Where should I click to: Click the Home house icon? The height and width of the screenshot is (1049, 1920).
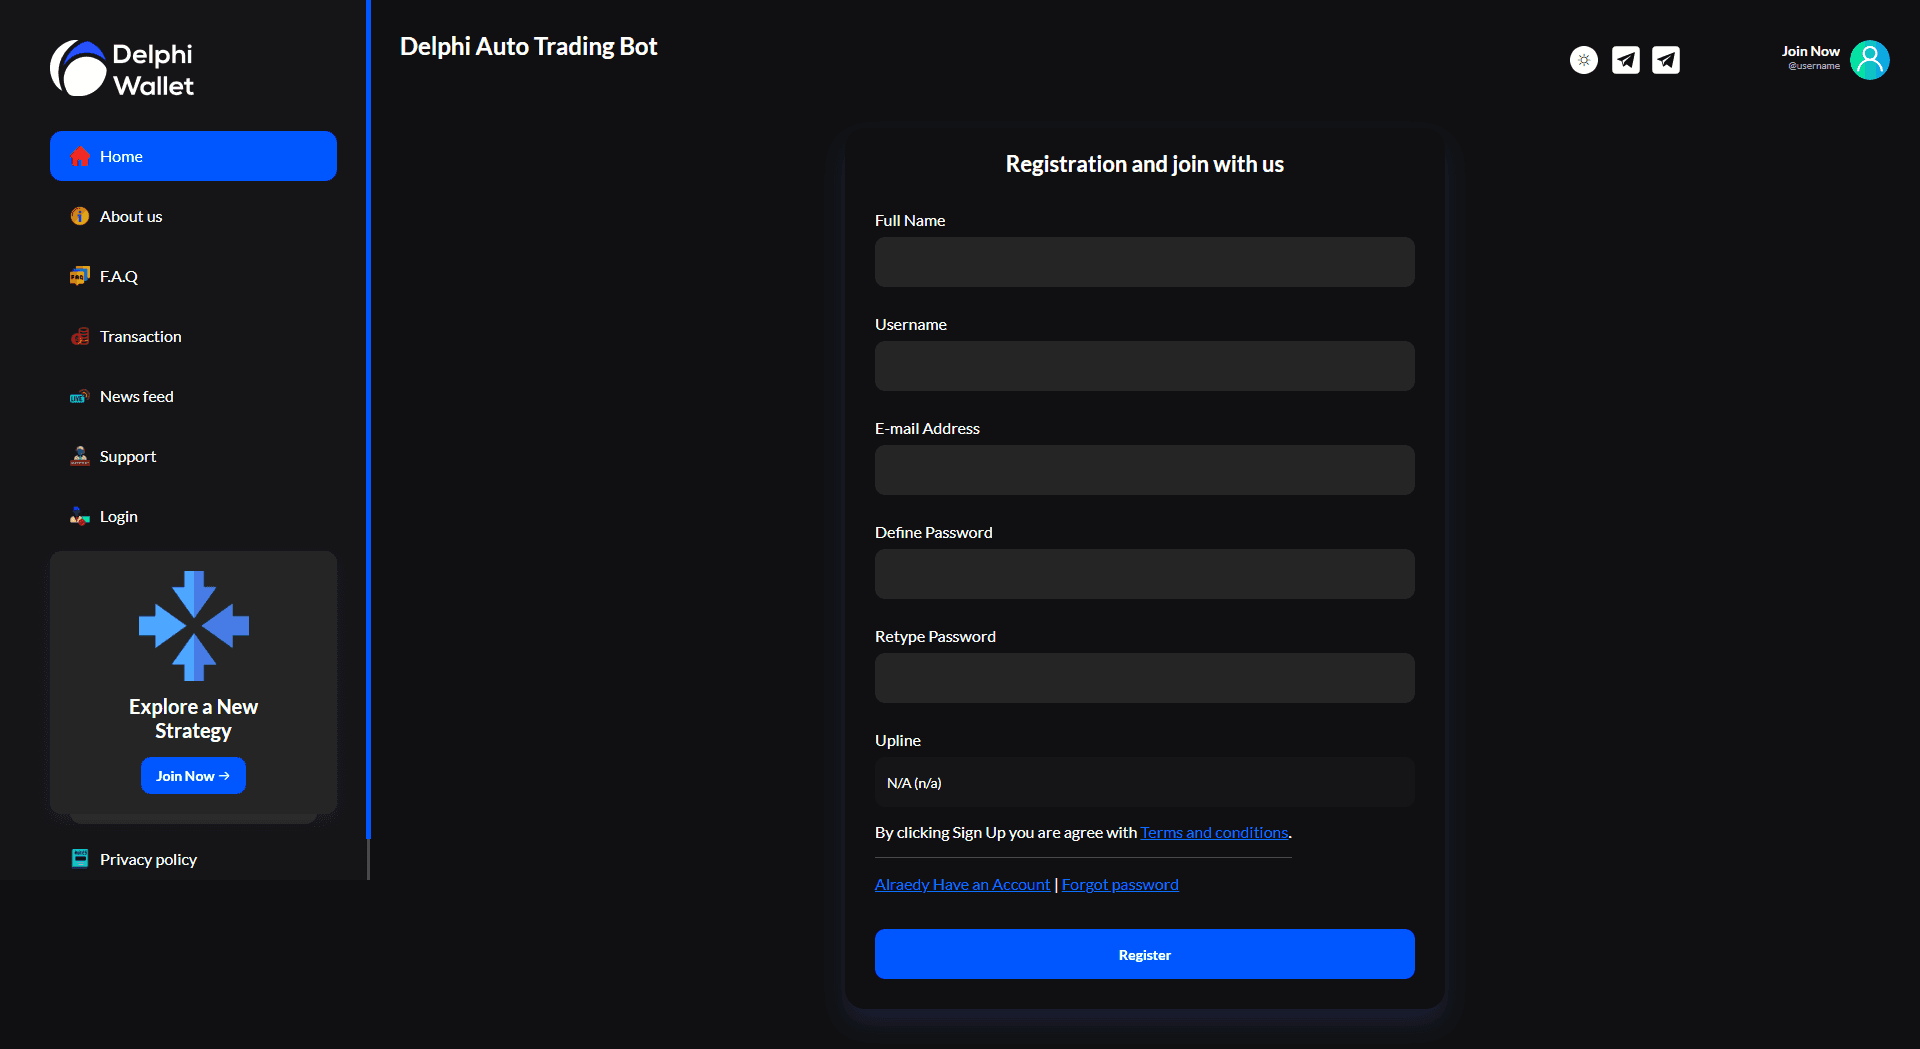click(x=80, y=156)
